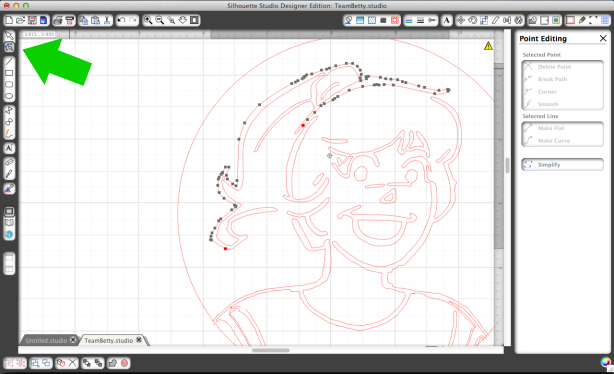Click the vertical scrollbar thumb
614x374 pixels.
507,165
